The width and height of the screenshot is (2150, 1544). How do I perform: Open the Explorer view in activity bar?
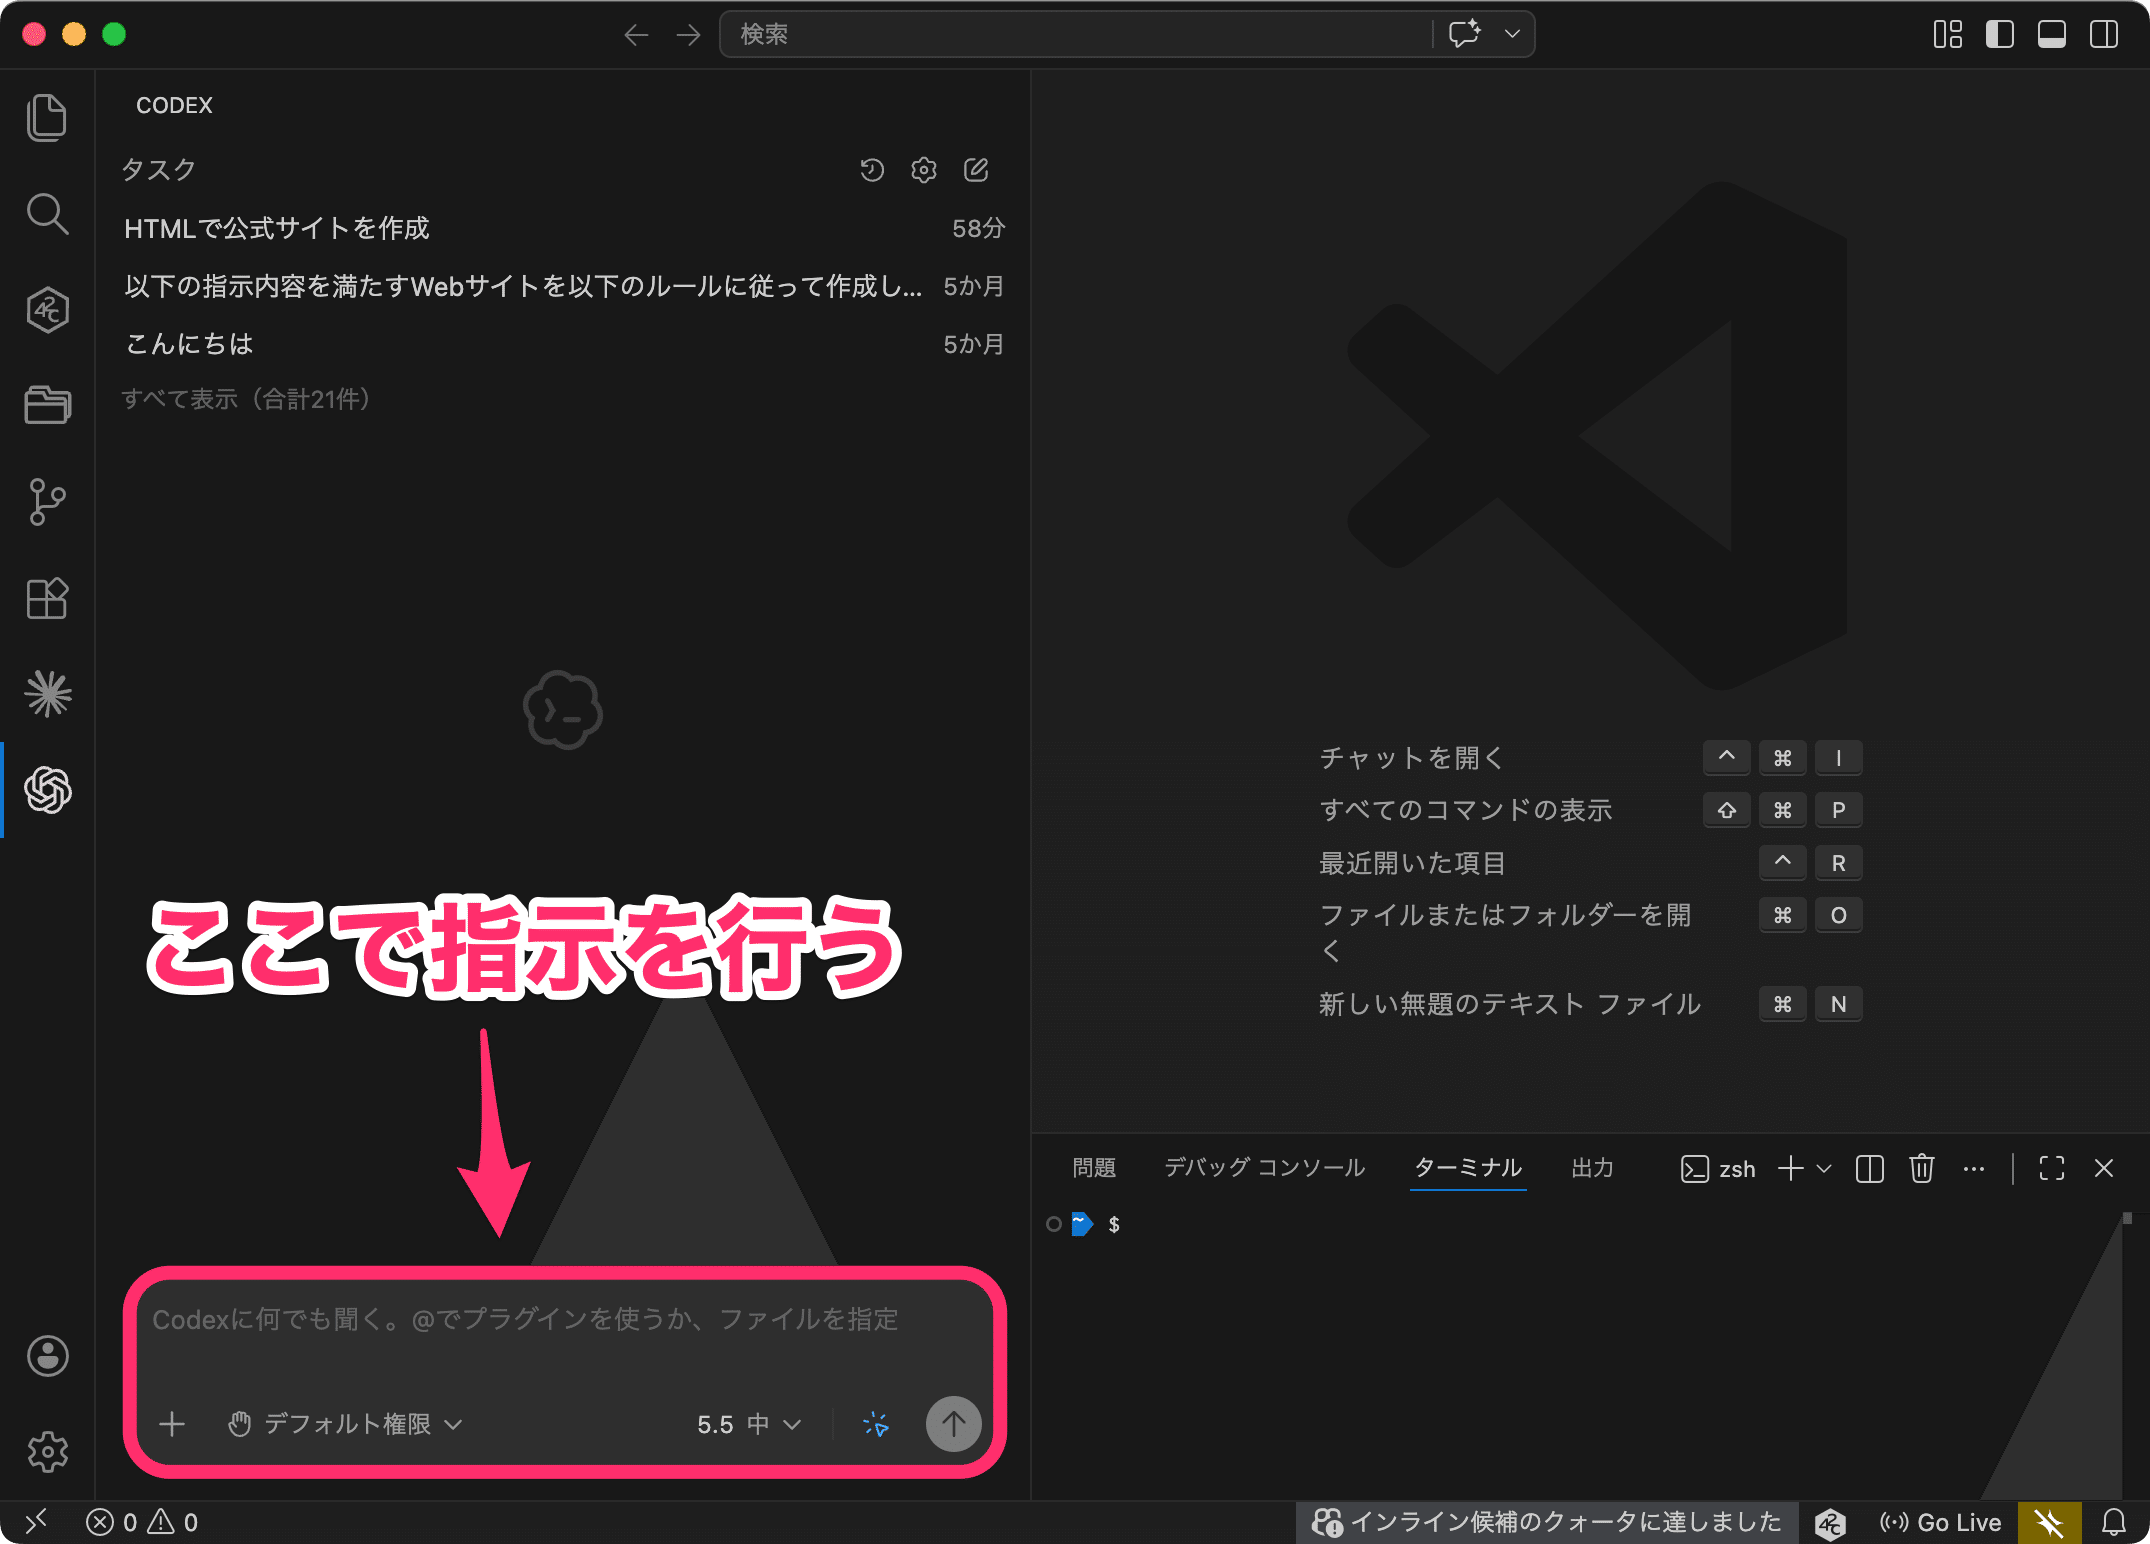click(x=47, y=118)
